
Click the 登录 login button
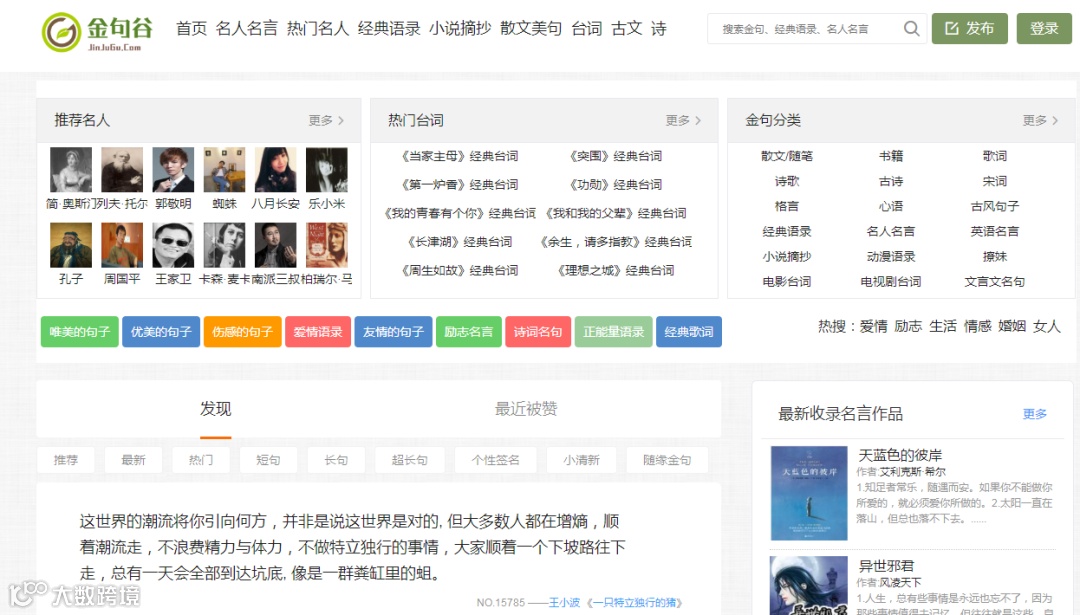[1044, 29]
